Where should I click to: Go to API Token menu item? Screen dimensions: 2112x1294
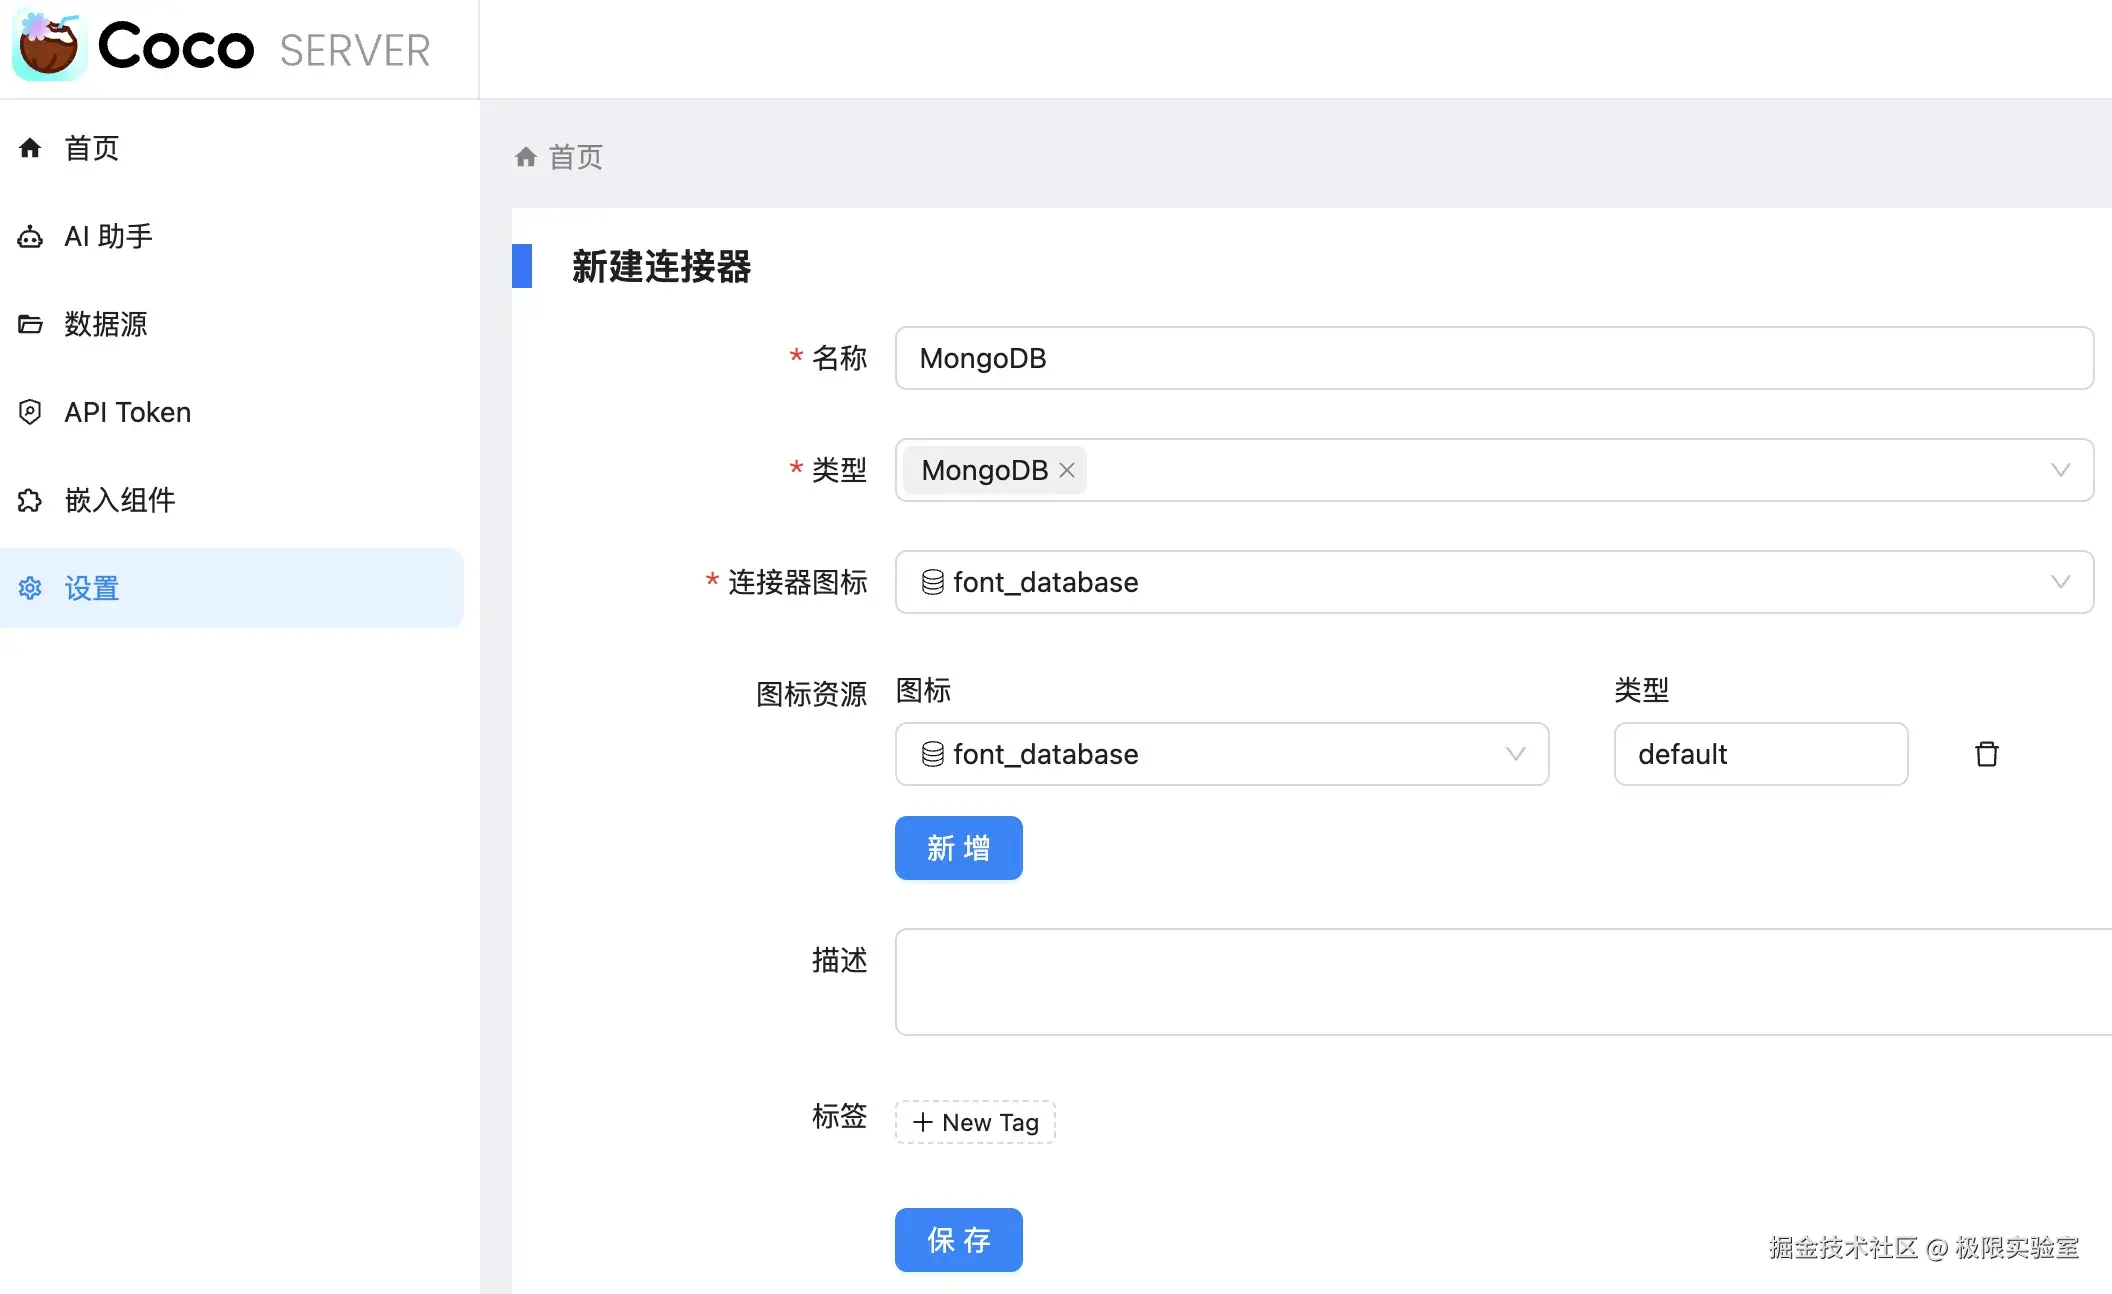[x=127, y=412]
